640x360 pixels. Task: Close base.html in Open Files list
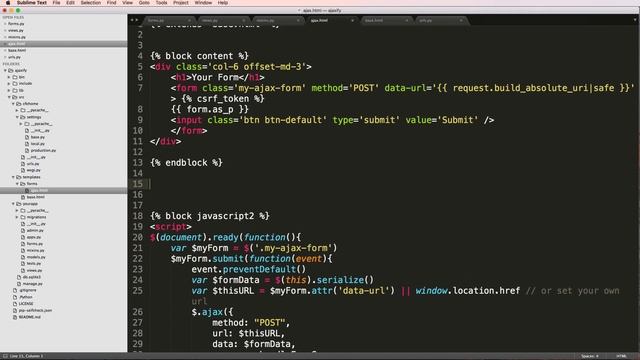[x=5, y=50]
